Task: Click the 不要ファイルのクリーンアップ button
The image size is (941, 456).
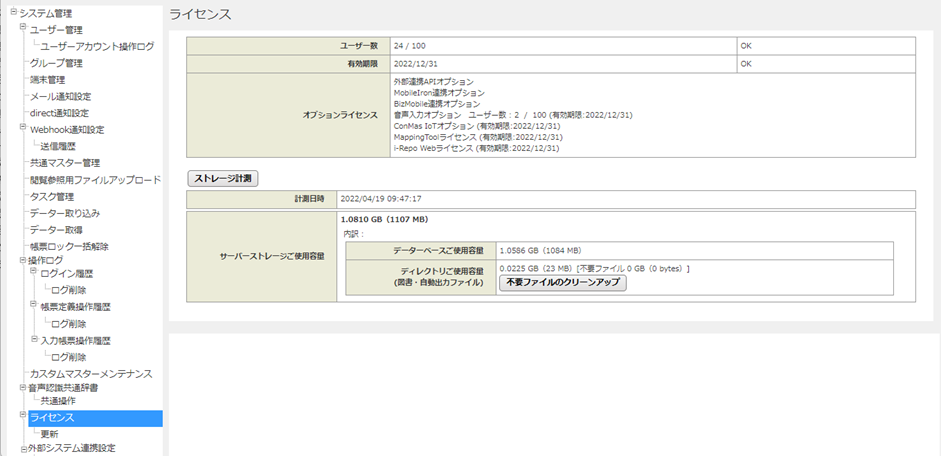Action: (562, 283)
